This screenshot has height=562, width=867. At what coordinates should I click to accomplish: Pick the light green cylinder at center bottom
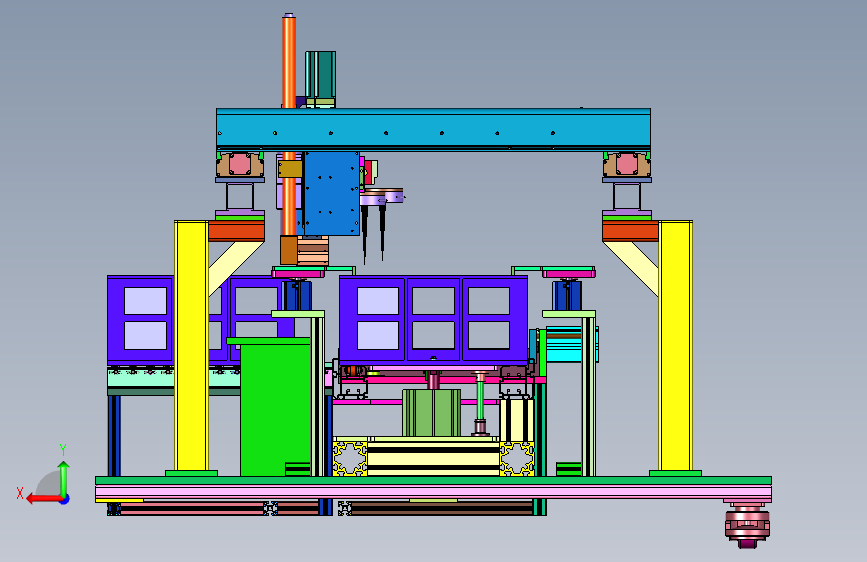431,413
